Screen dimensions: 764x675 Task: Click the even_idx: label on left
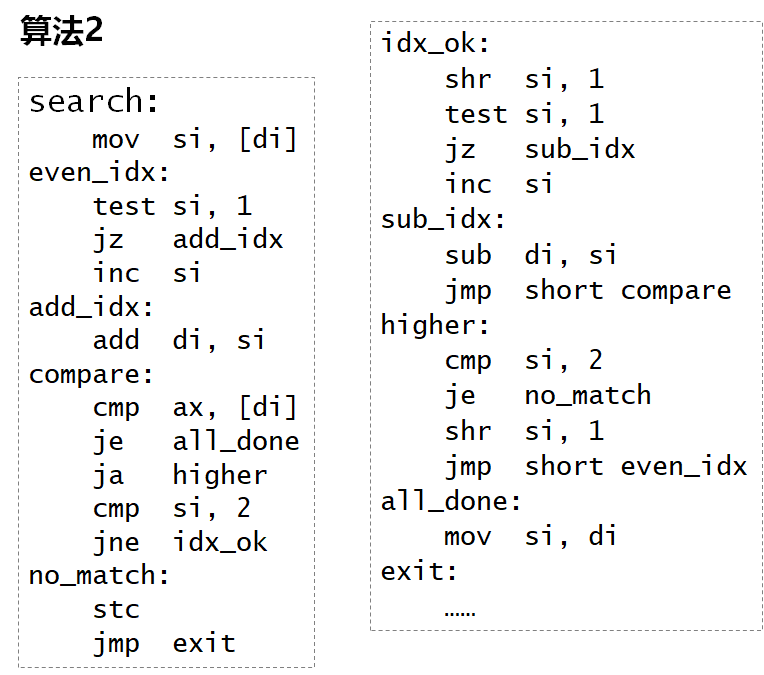pyautogui.click(x=99, y=173)
